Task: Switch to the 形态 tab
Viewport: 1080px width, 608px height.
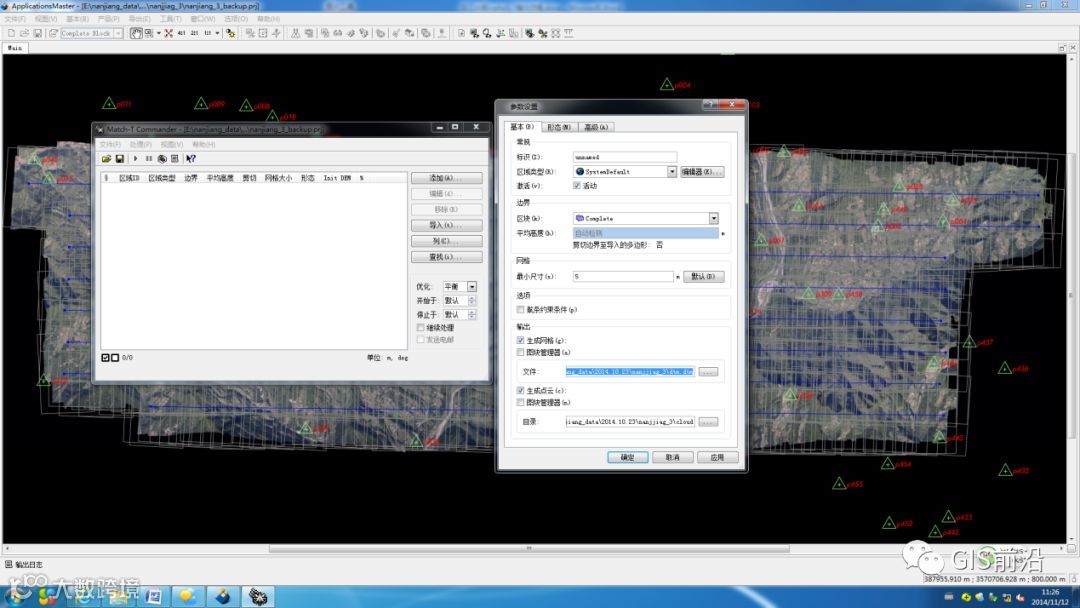Action: pos(559,127)
